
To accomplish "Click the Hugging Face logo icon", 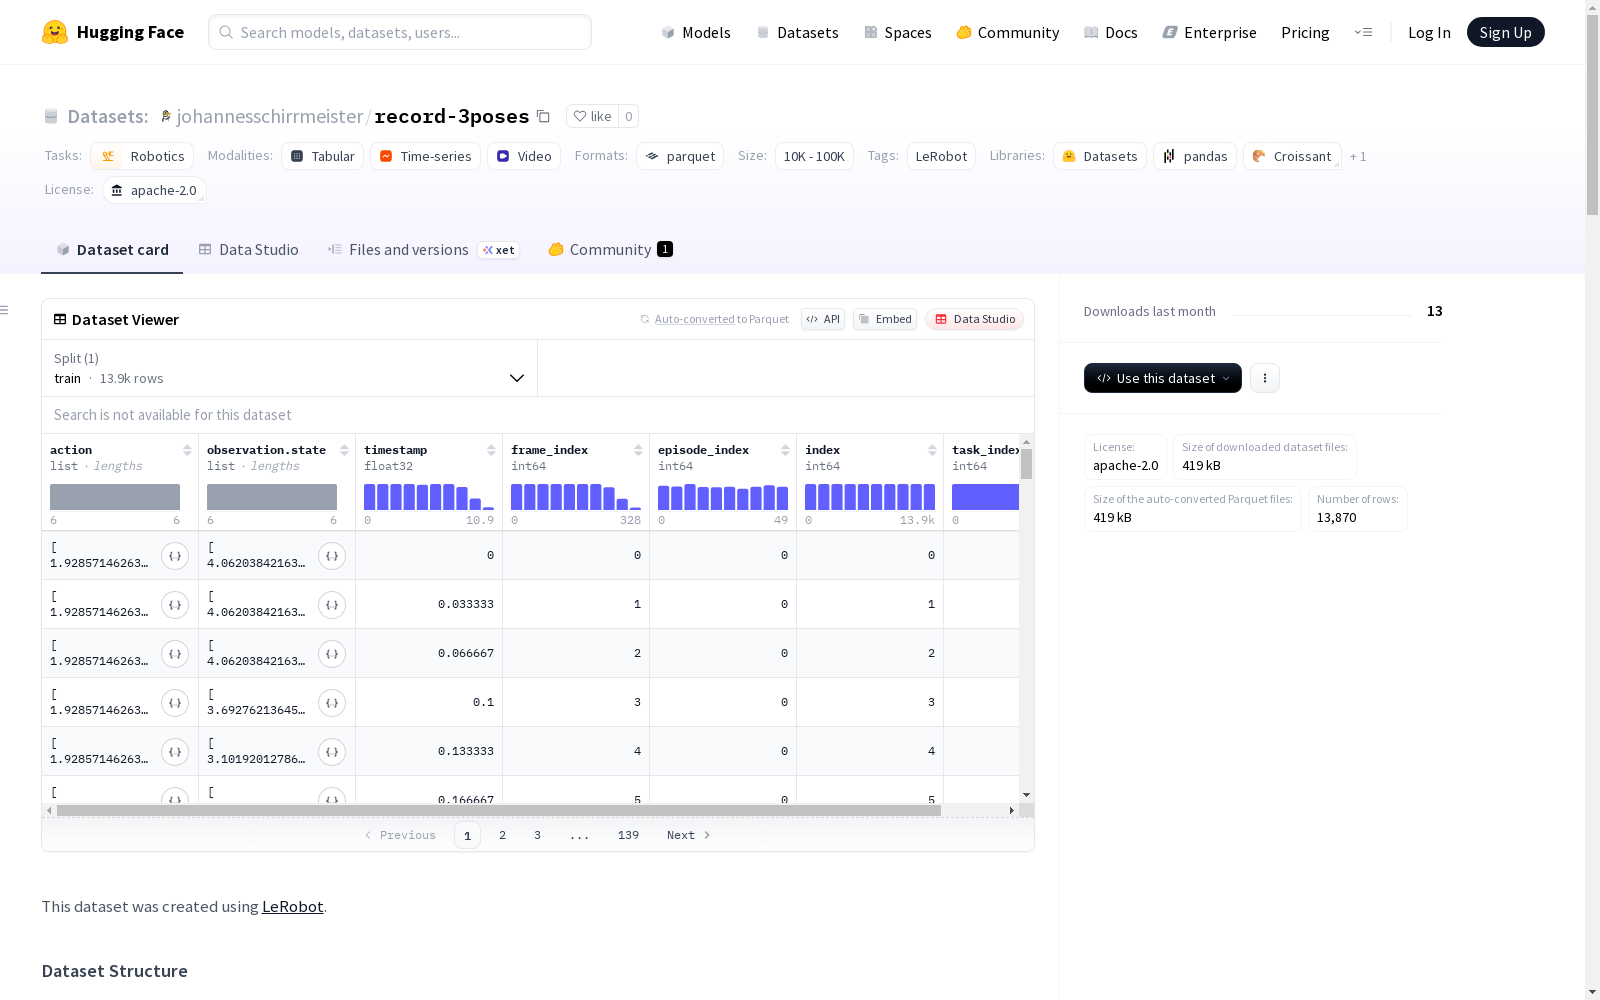I will tap(55, 32).
